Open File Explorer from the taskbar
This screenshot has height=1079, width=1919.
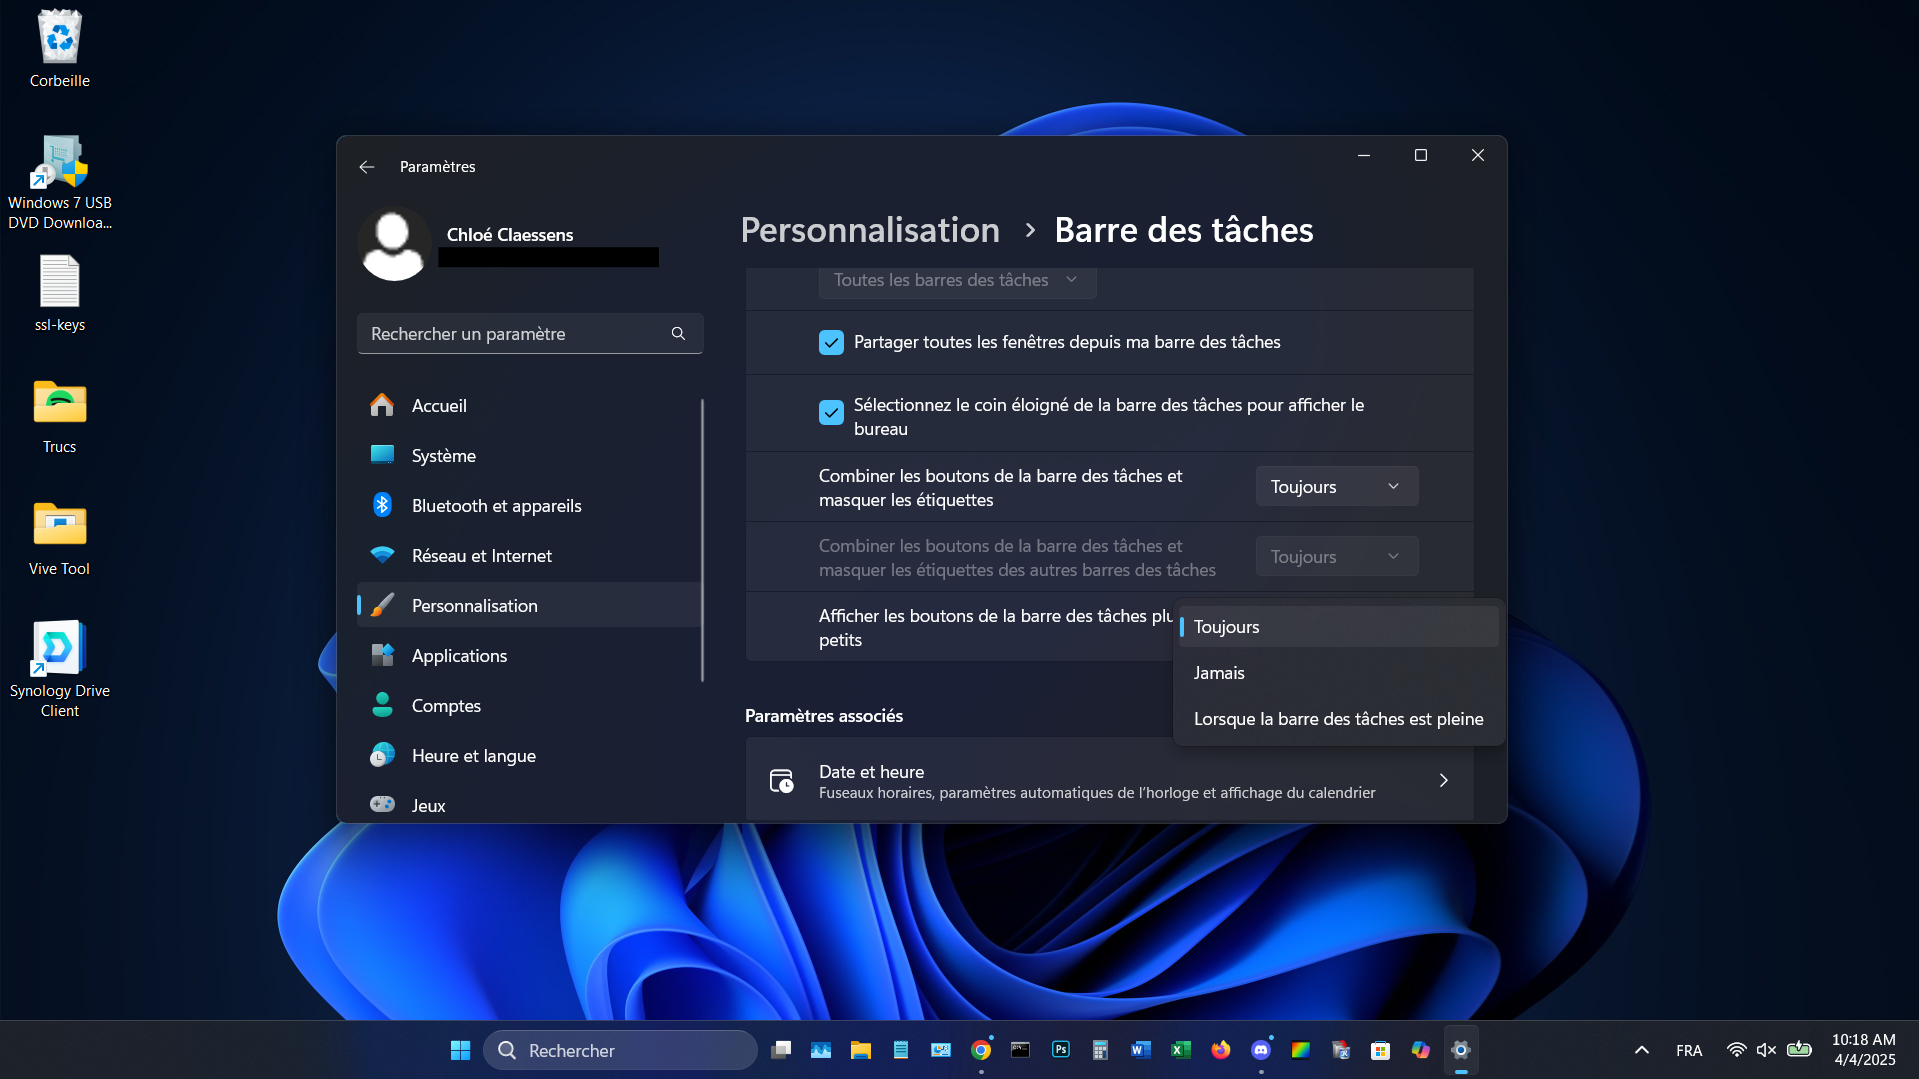(x=861, y=1050)
